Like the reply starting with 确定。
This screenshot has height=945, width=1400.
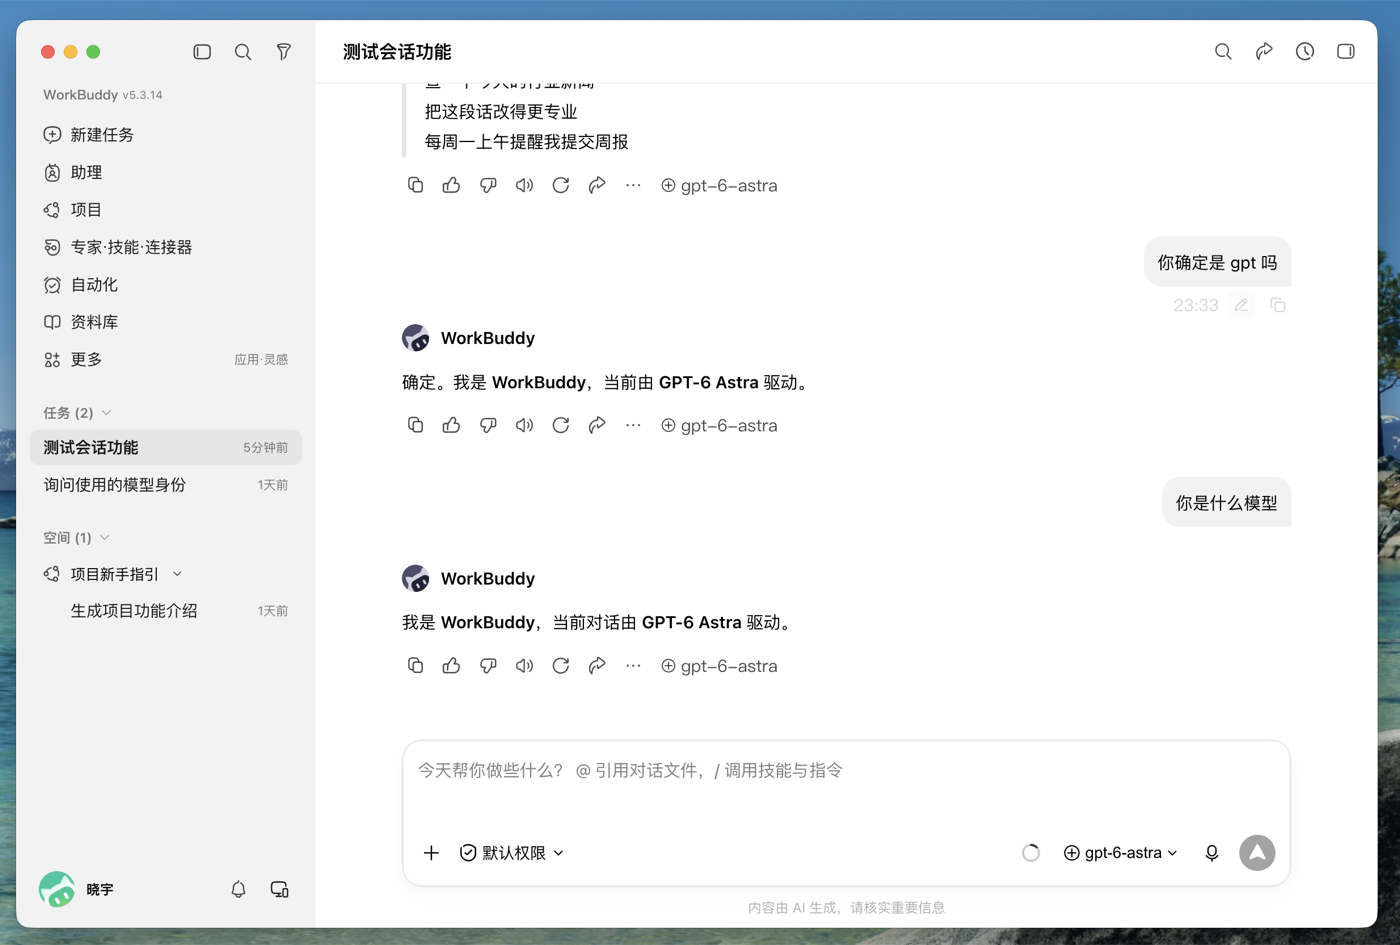coord(452,426)
